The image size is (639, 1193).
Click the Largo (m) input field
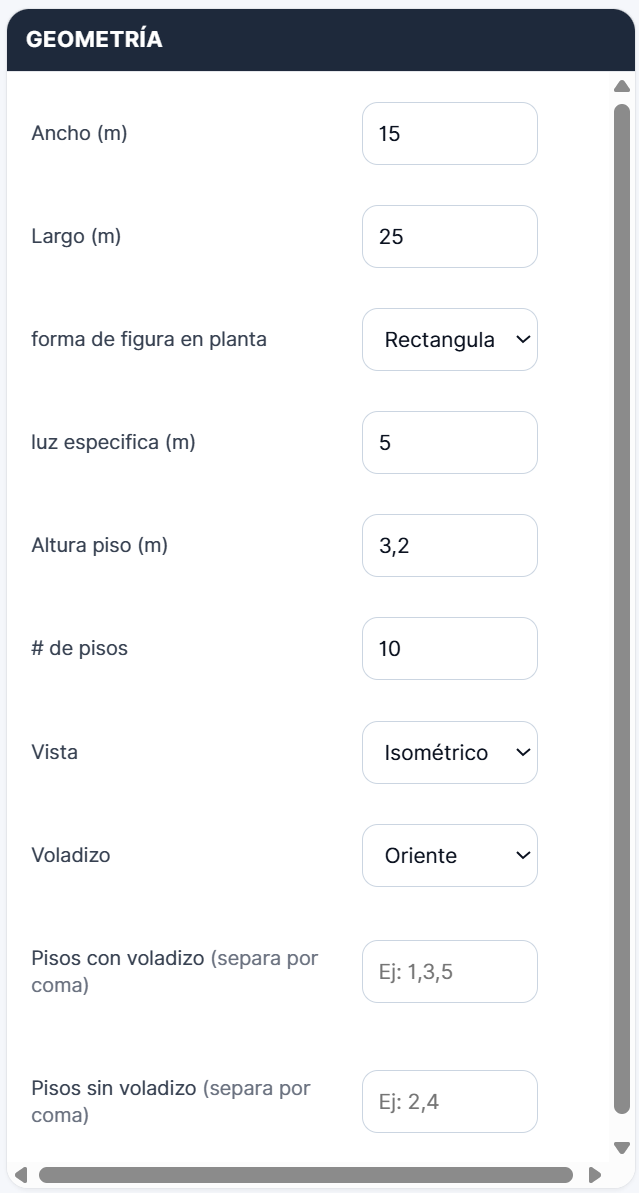click(x=449, y=236)
